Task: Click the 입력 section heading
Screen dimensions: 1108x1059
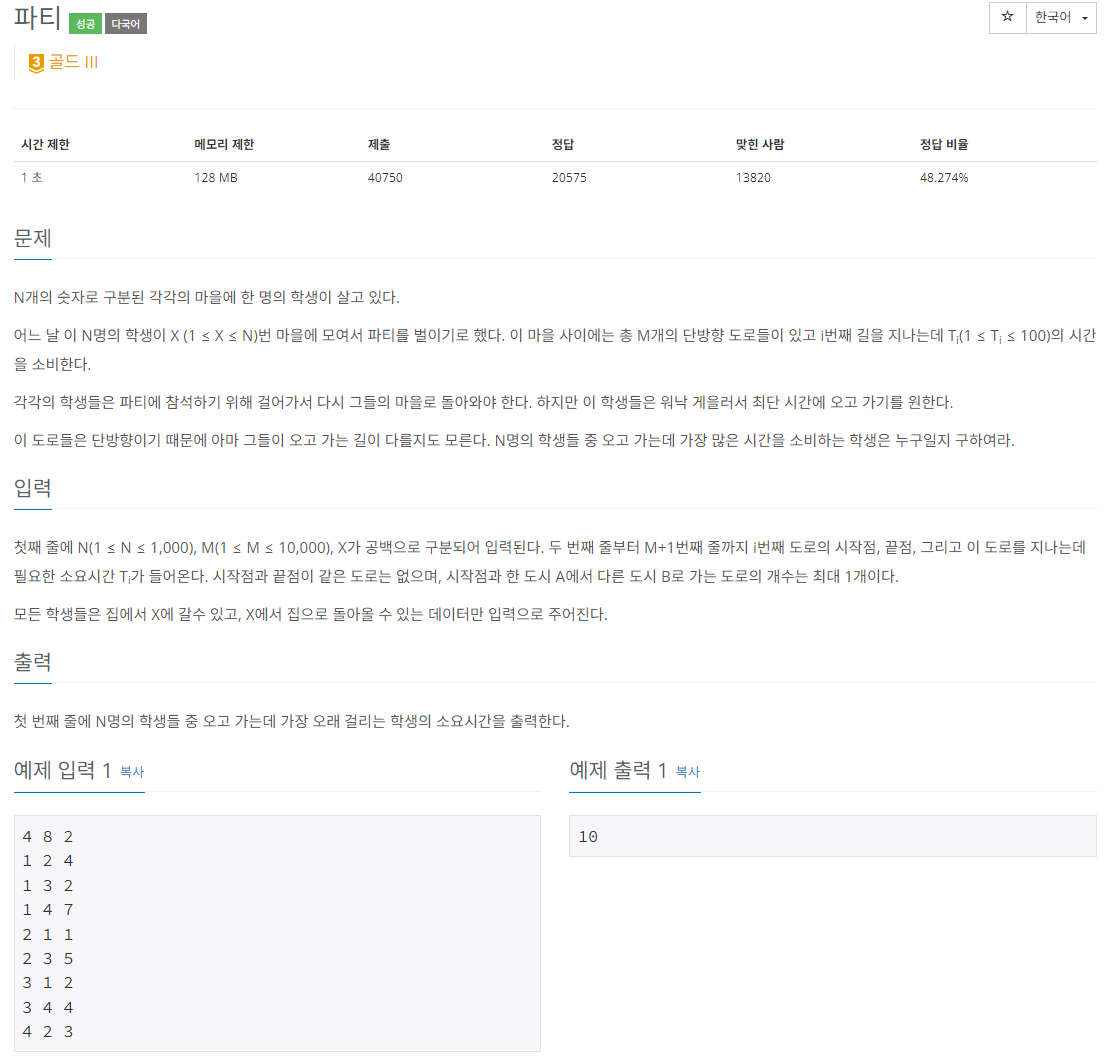Action: [33, 487]
